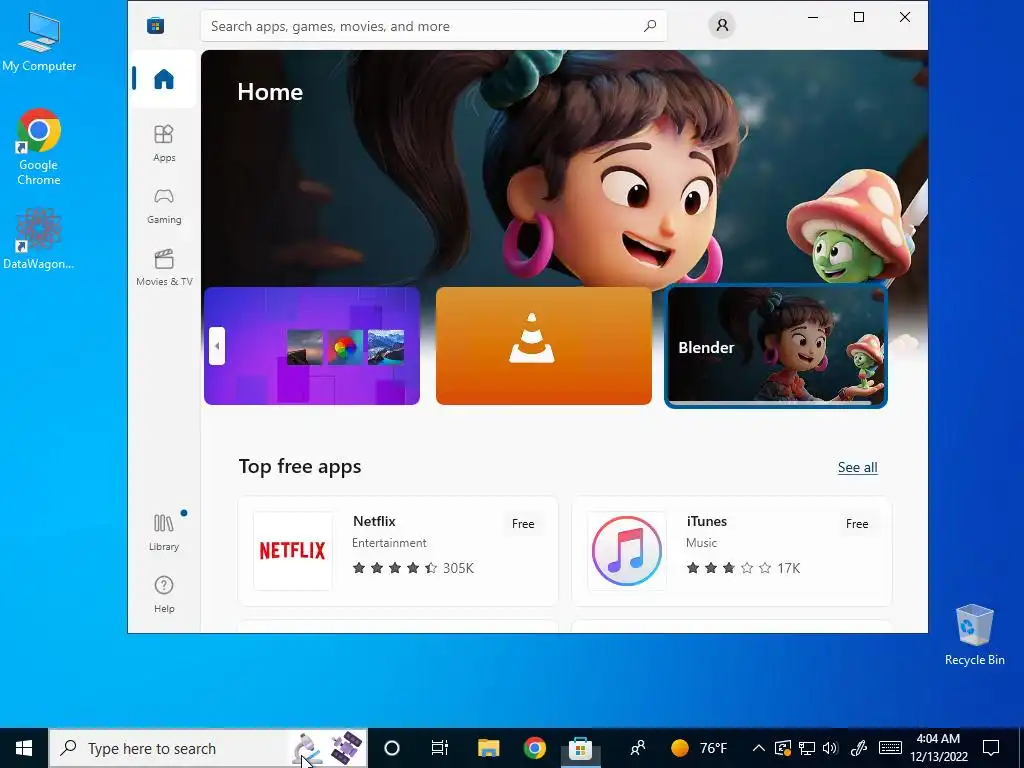
Task: Click See all for Top free apps
Action: 857,468
